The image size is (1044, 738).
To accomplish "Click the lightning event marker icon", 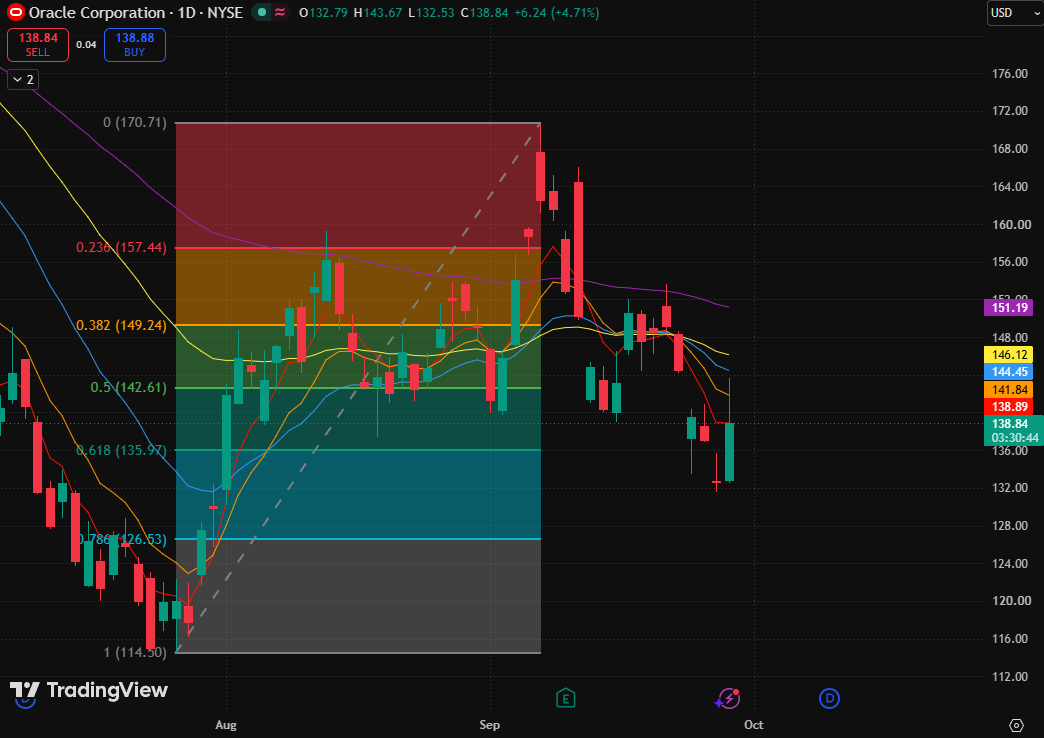I will click(x=728, y=698).
